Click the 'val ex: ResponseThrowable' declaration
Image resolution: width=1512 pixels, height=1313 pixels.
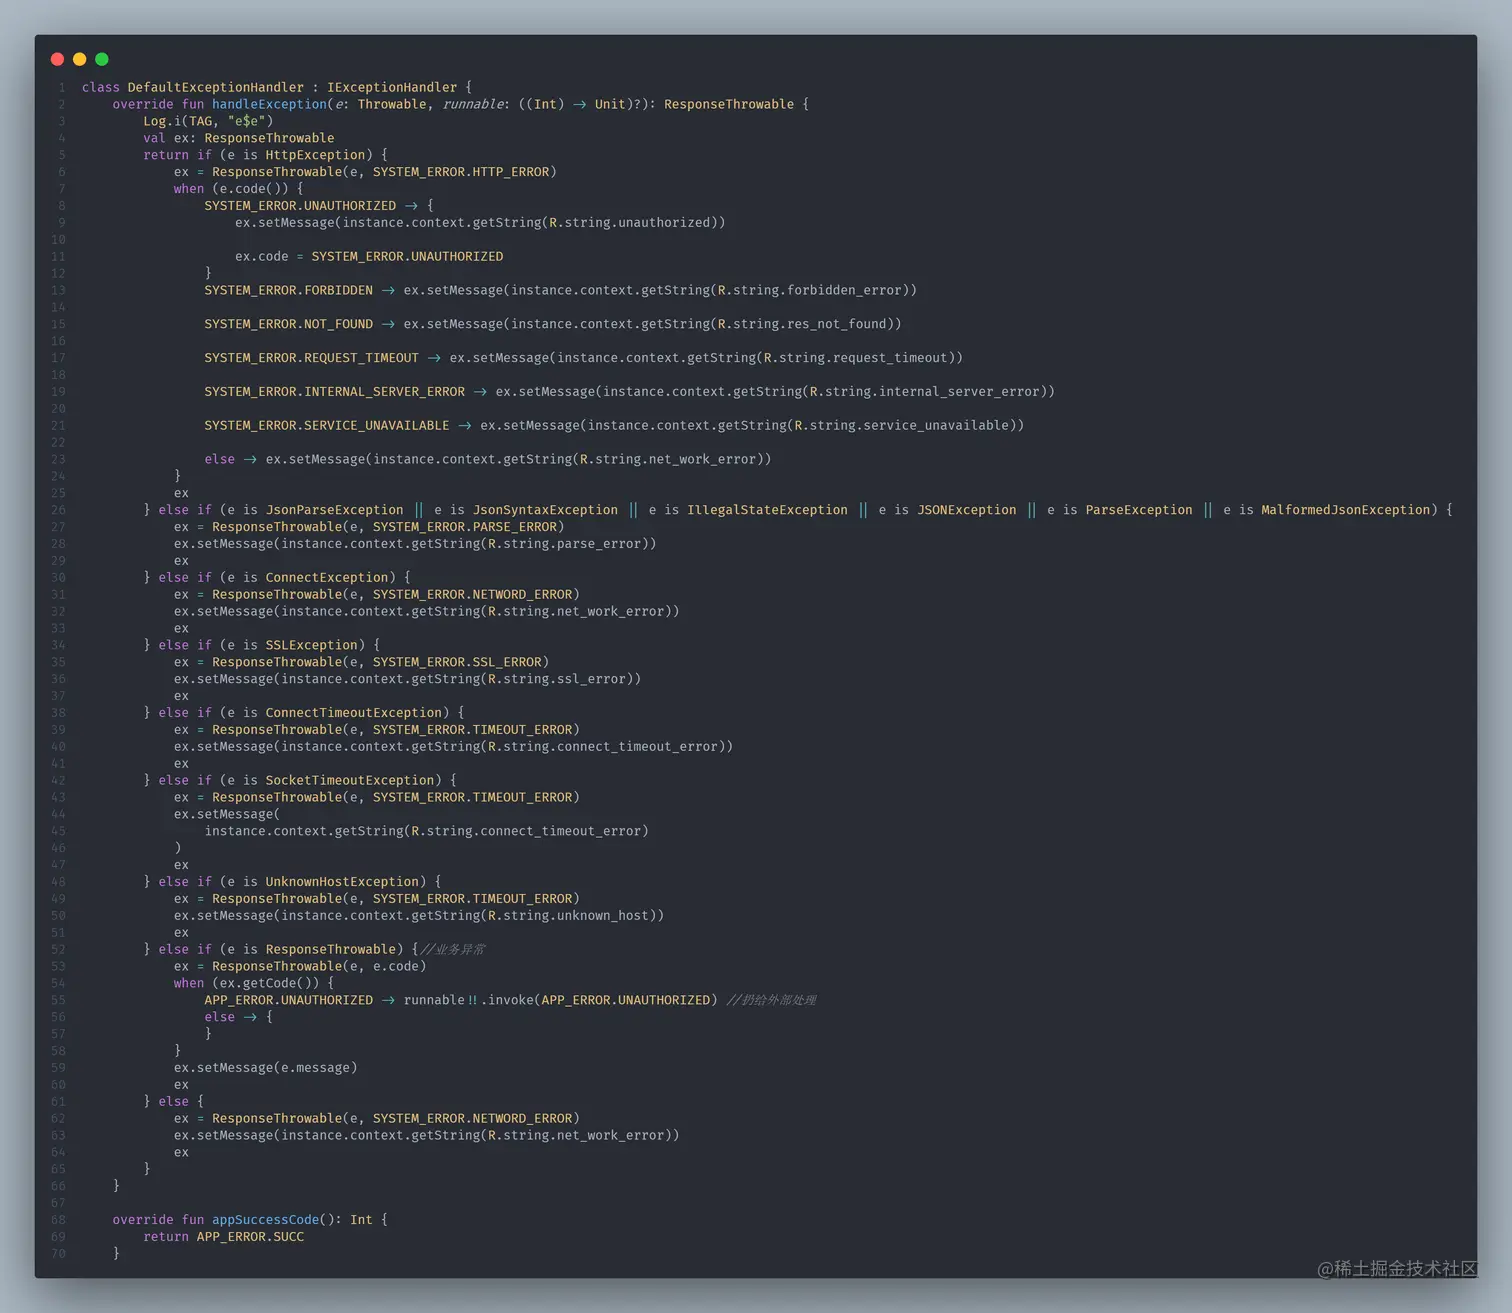tap(238, 138)
